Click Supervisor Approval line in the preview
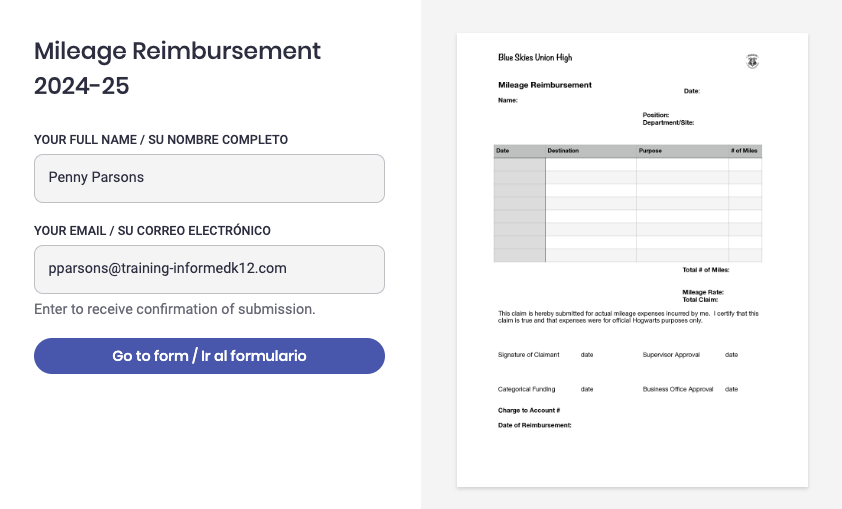Viewport: 842px width, 509px height. coord(671,355)
